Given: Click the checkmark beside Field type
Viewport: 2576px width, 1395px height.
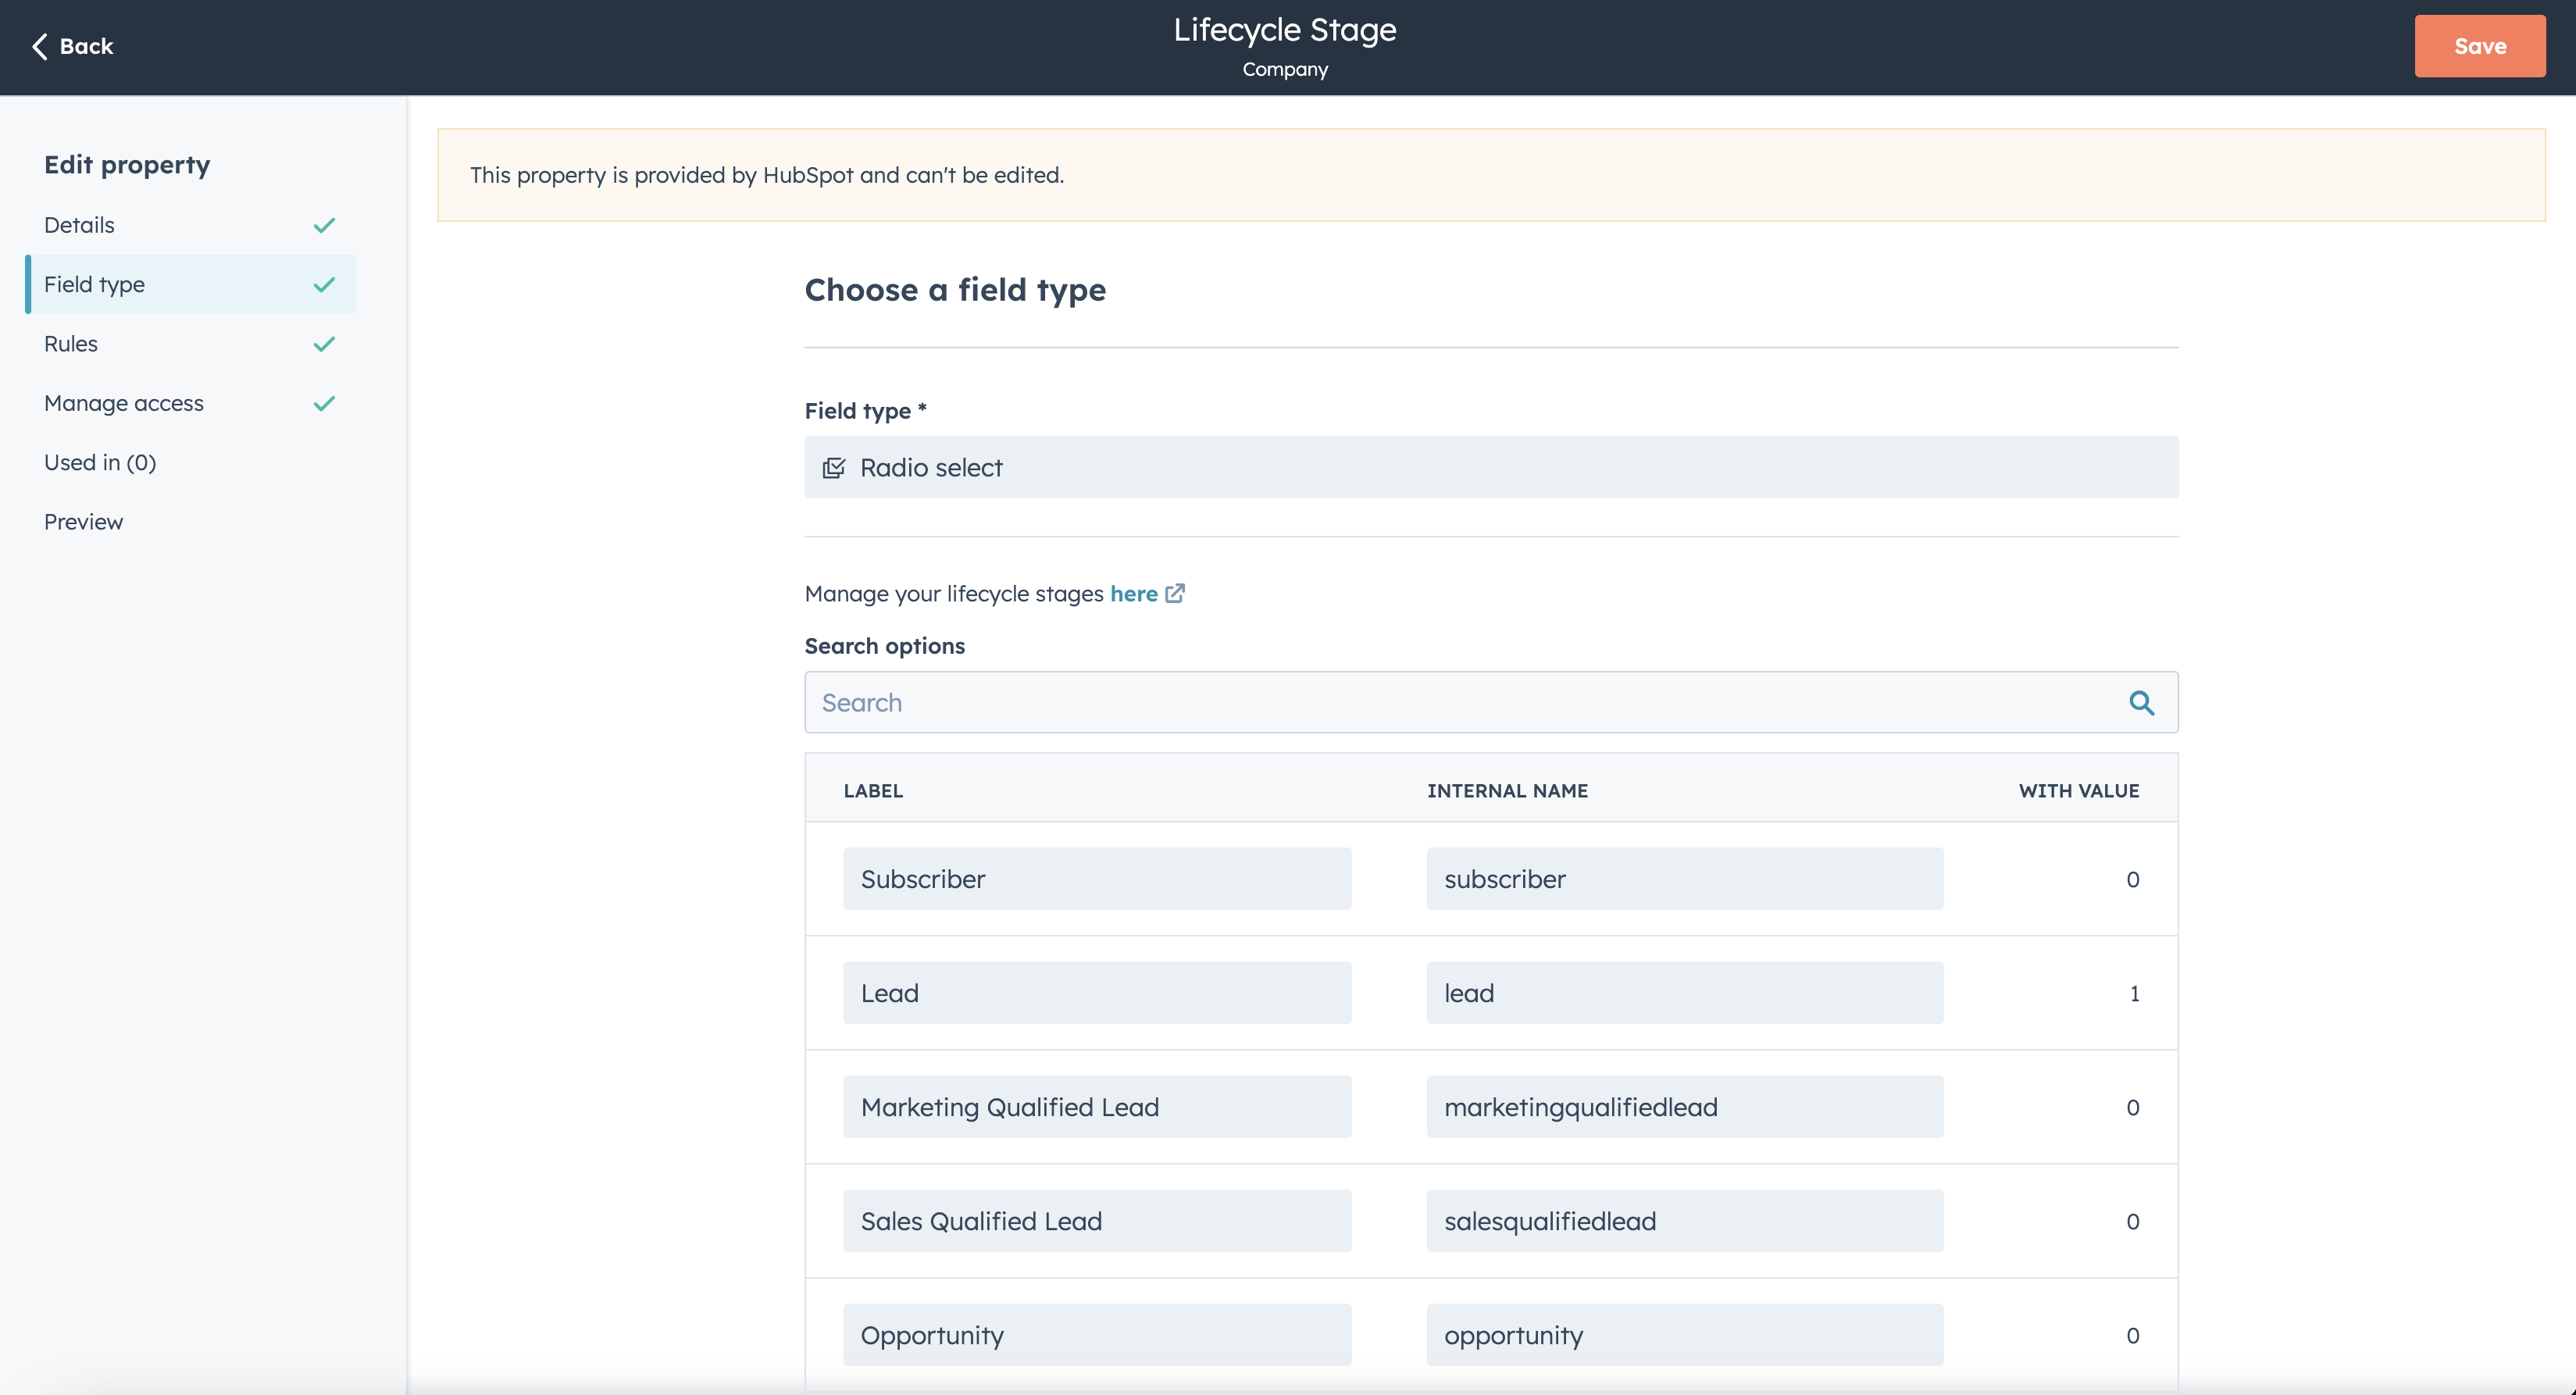Looking at the screenshot, I should pyautogui.click(x=324, y=285).
